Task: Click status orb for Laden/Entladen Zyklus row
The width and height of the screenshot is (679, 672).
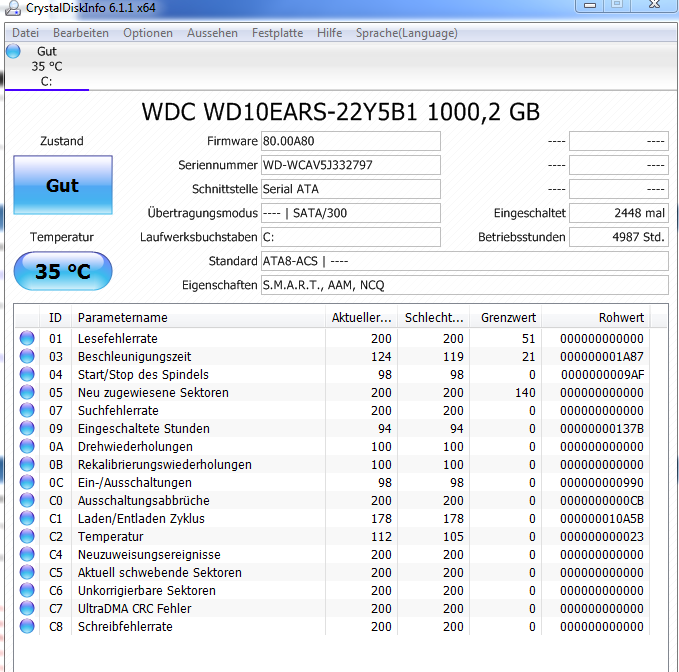Action: pyautogui.click(x=27, y=518)
